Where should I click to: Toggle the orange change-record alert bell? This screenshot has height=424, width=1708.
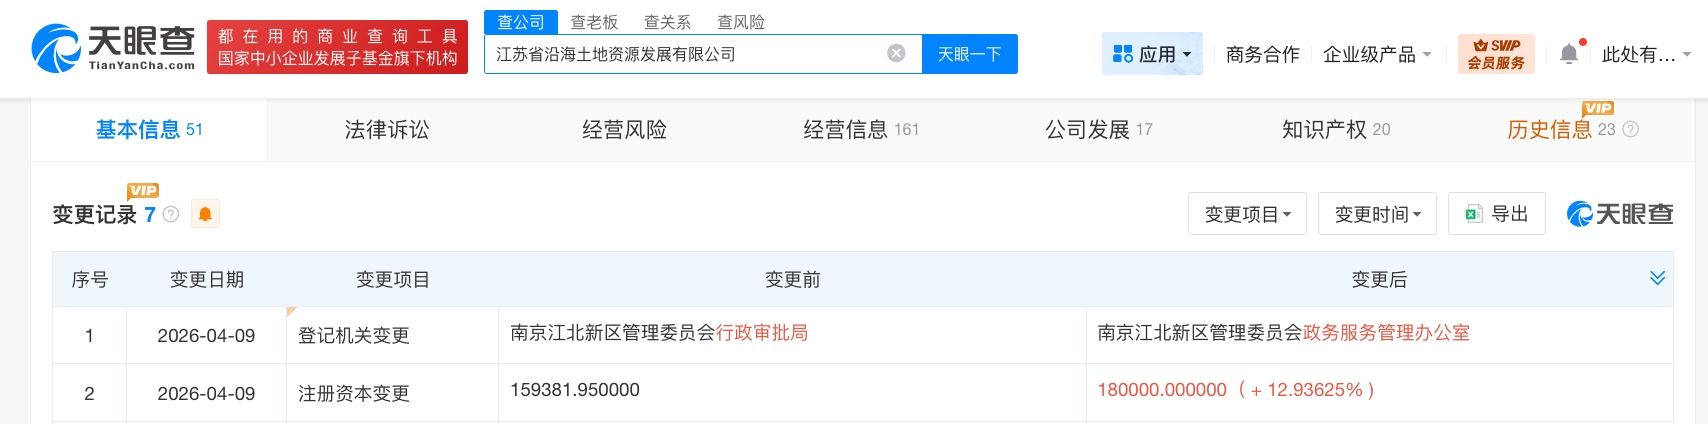pyautogui.click(x=205, y=214)
